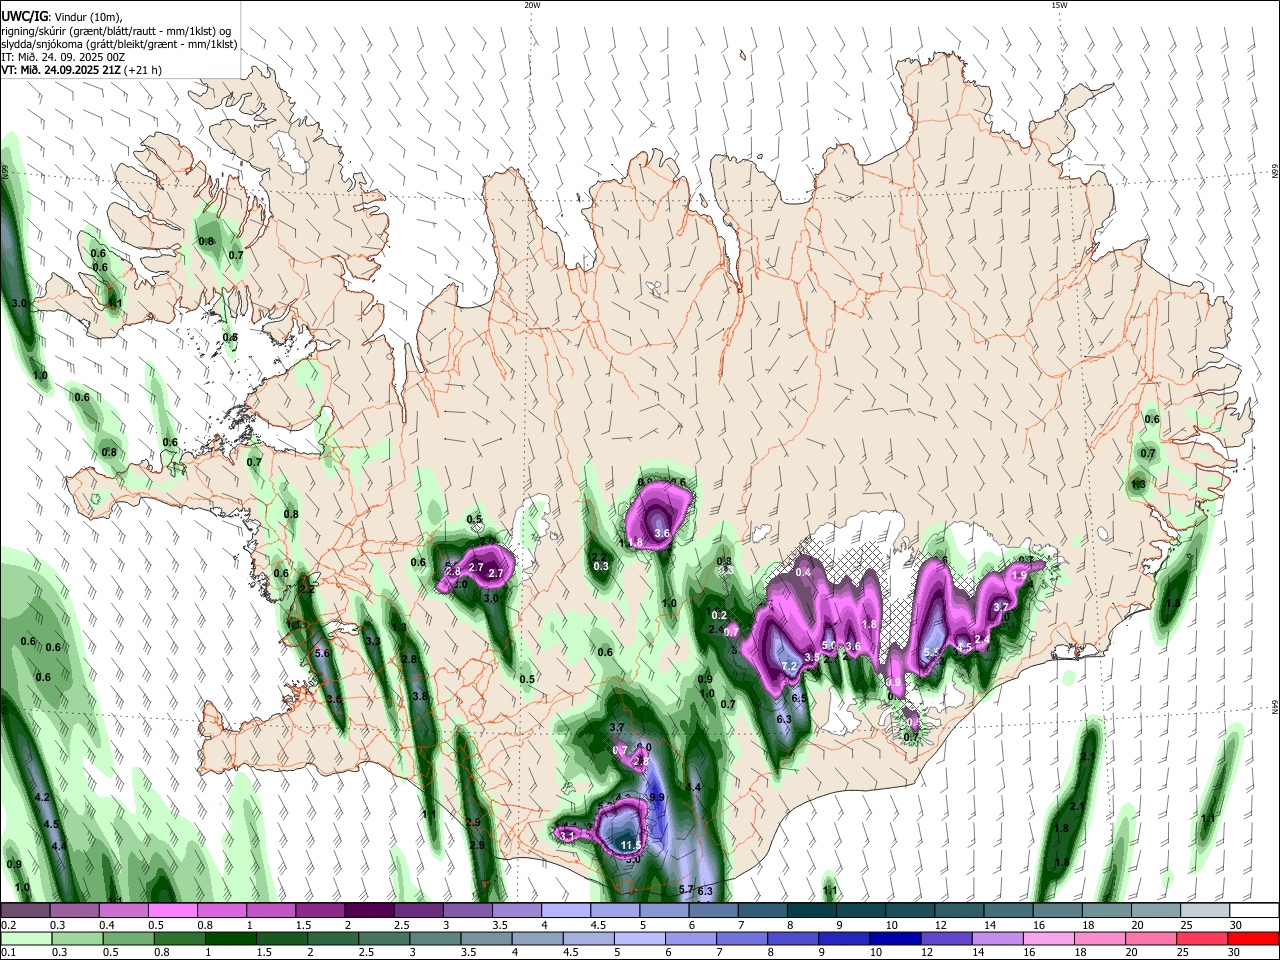Click the bright red 30 swatch in the bottom legend row
This screenshot has width=1280, height=960.
click(1254, 938)
